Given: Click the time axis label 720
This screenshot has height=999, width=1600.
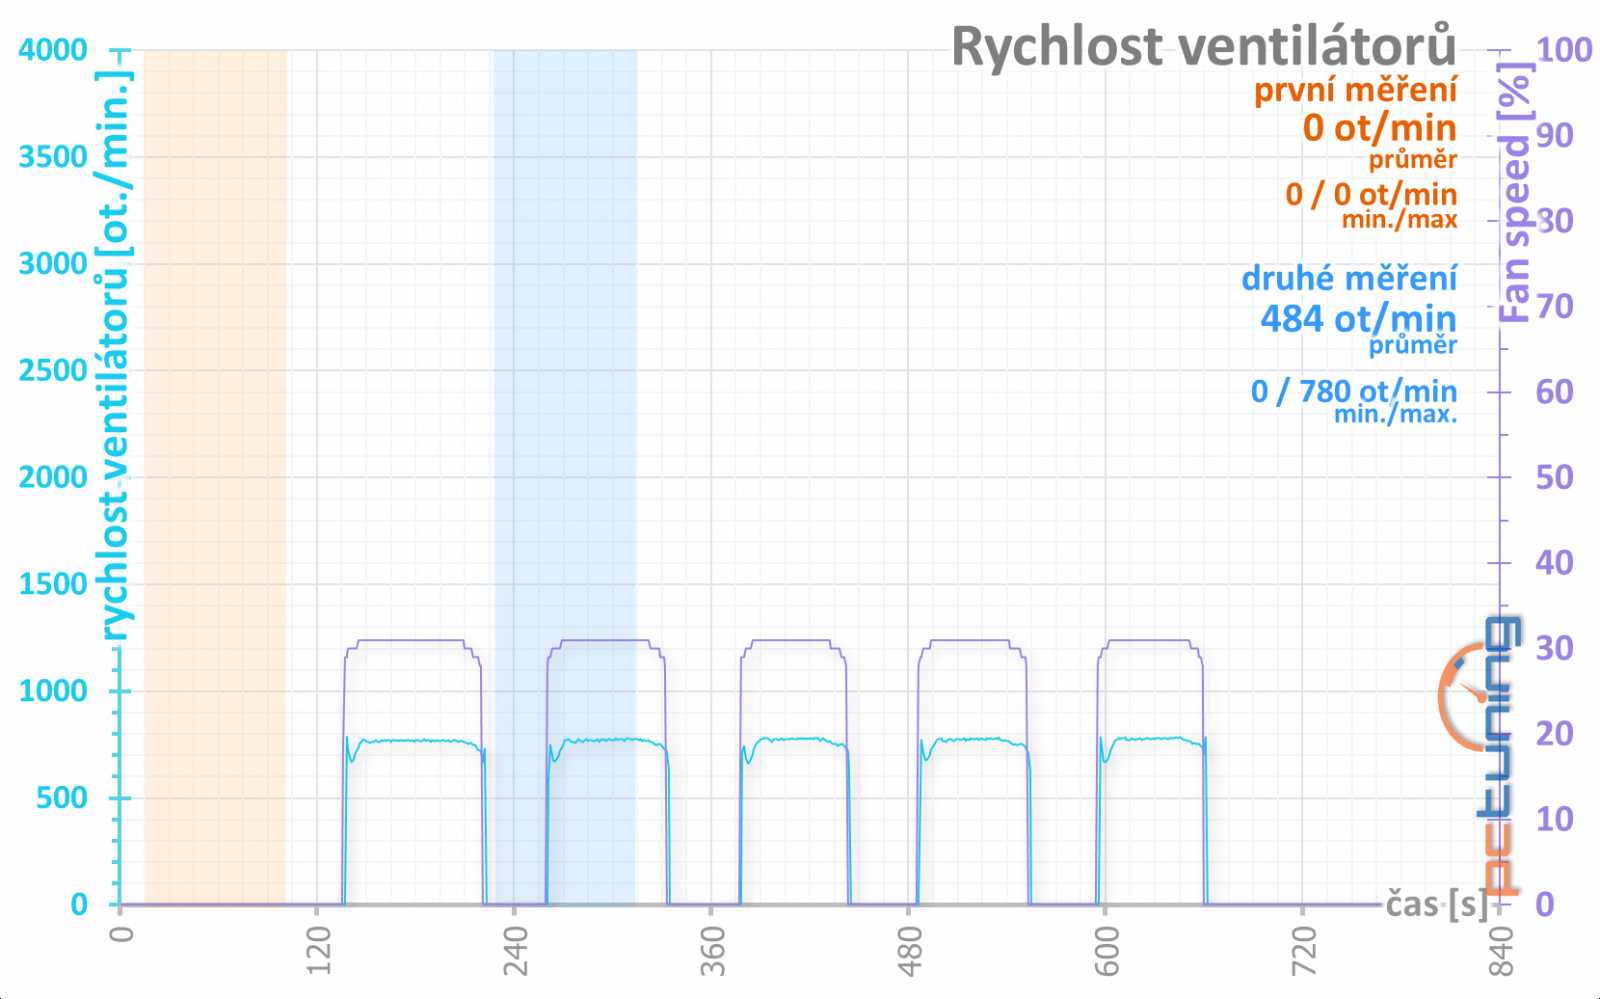Looking at the screenshot, I should [x=1303, y=949].
